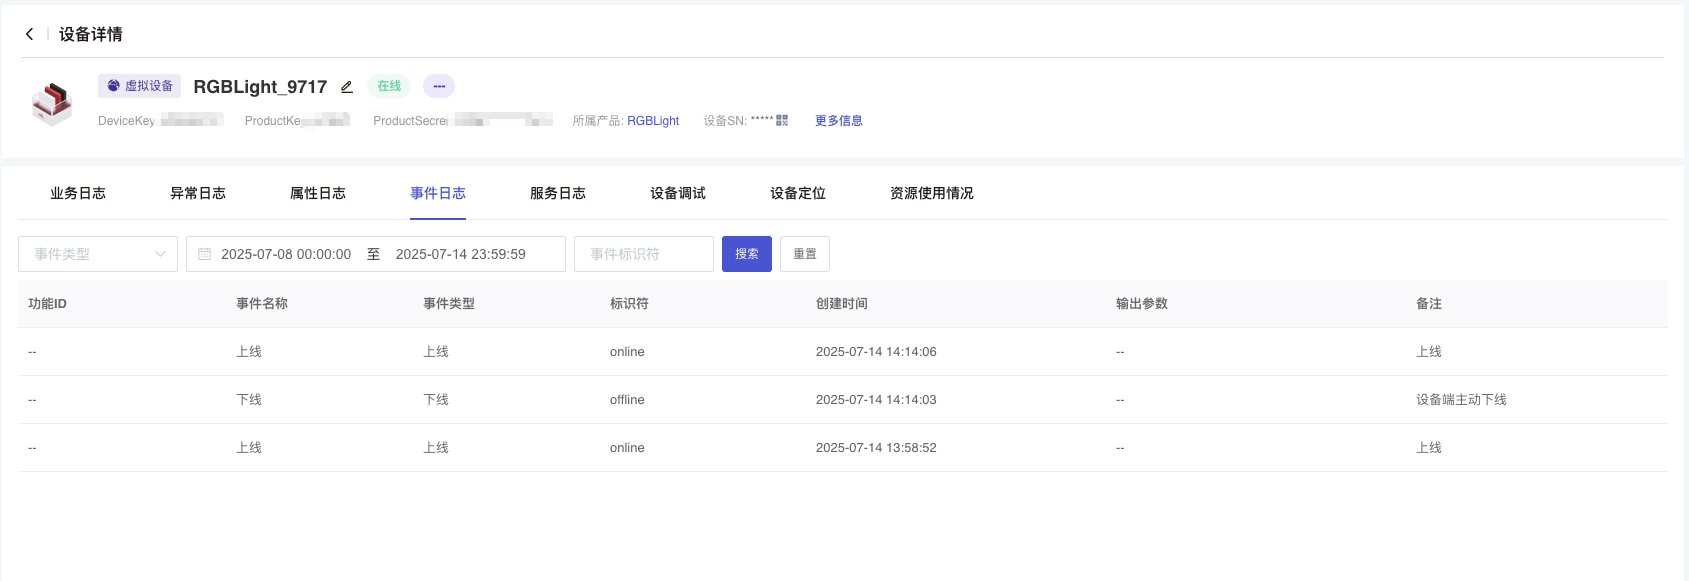Click the 重置 reset button
The height and width of the screenshot is (581, 1689).
(x=805, y=254)
